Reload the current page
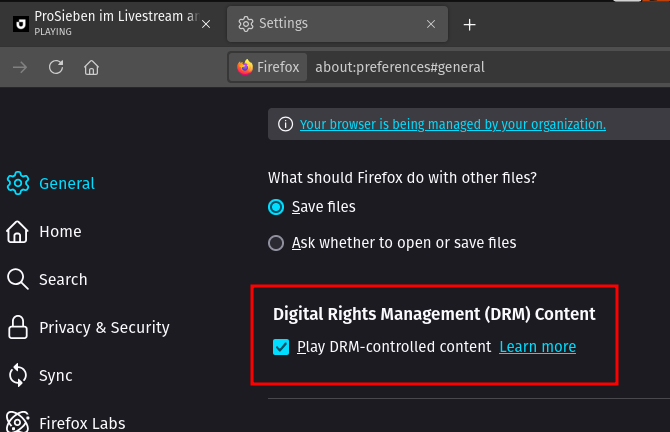670x432 pixels. pyautogui.click(x=56, y=67)
